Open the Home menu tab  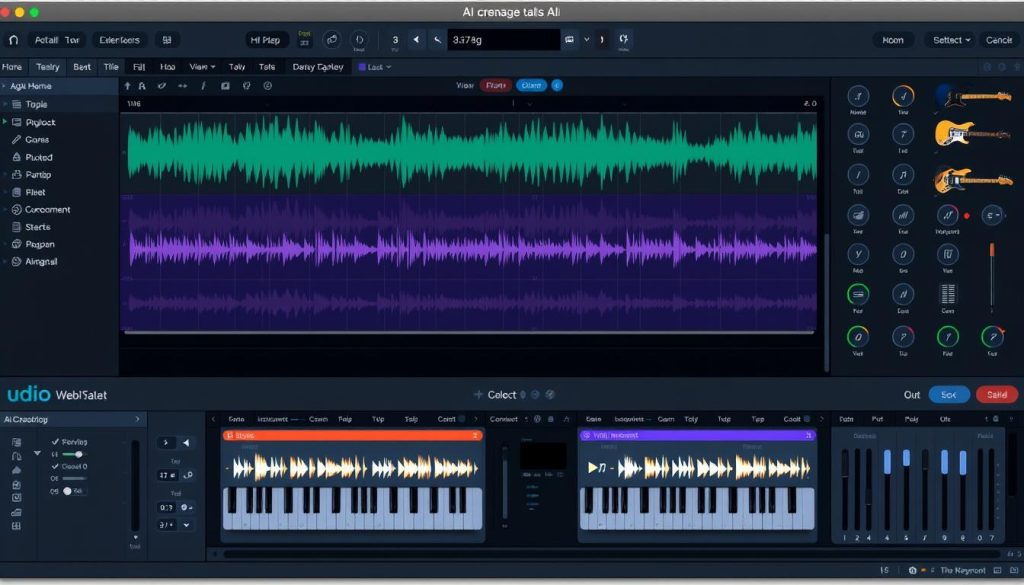point(12,67)
